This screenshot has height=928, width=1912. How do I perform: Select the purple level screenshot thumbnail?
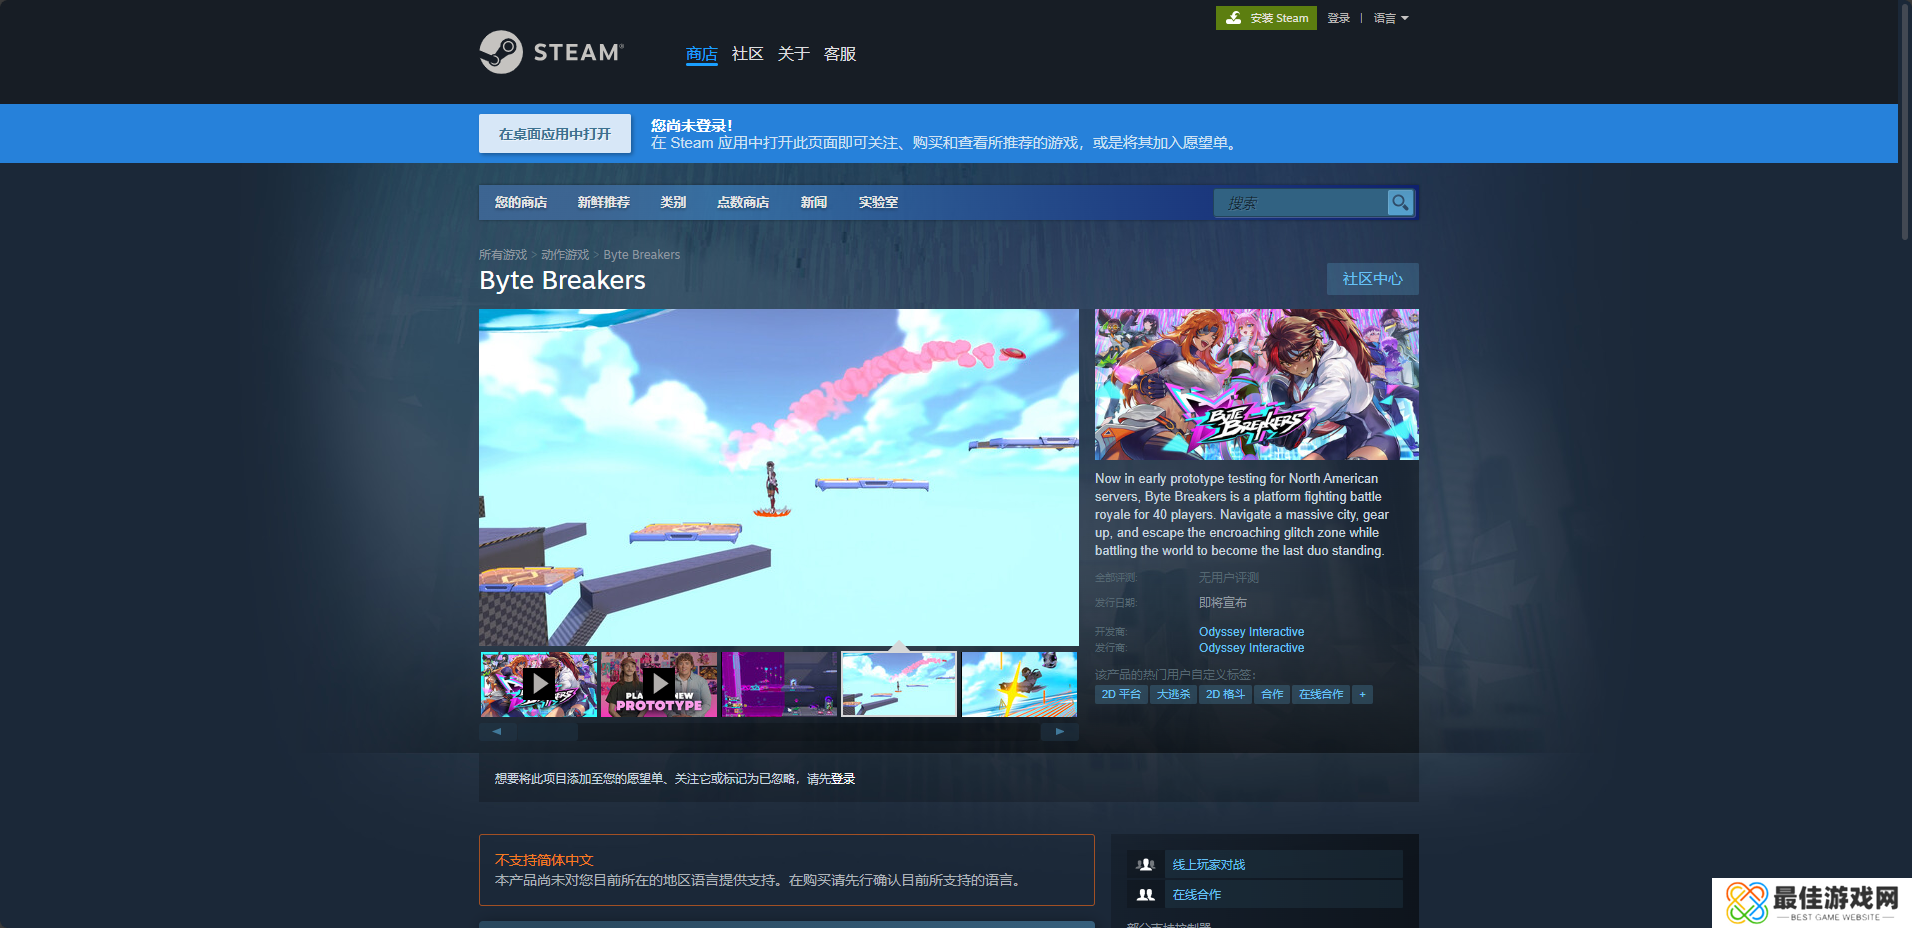click(x=779, y=684)
